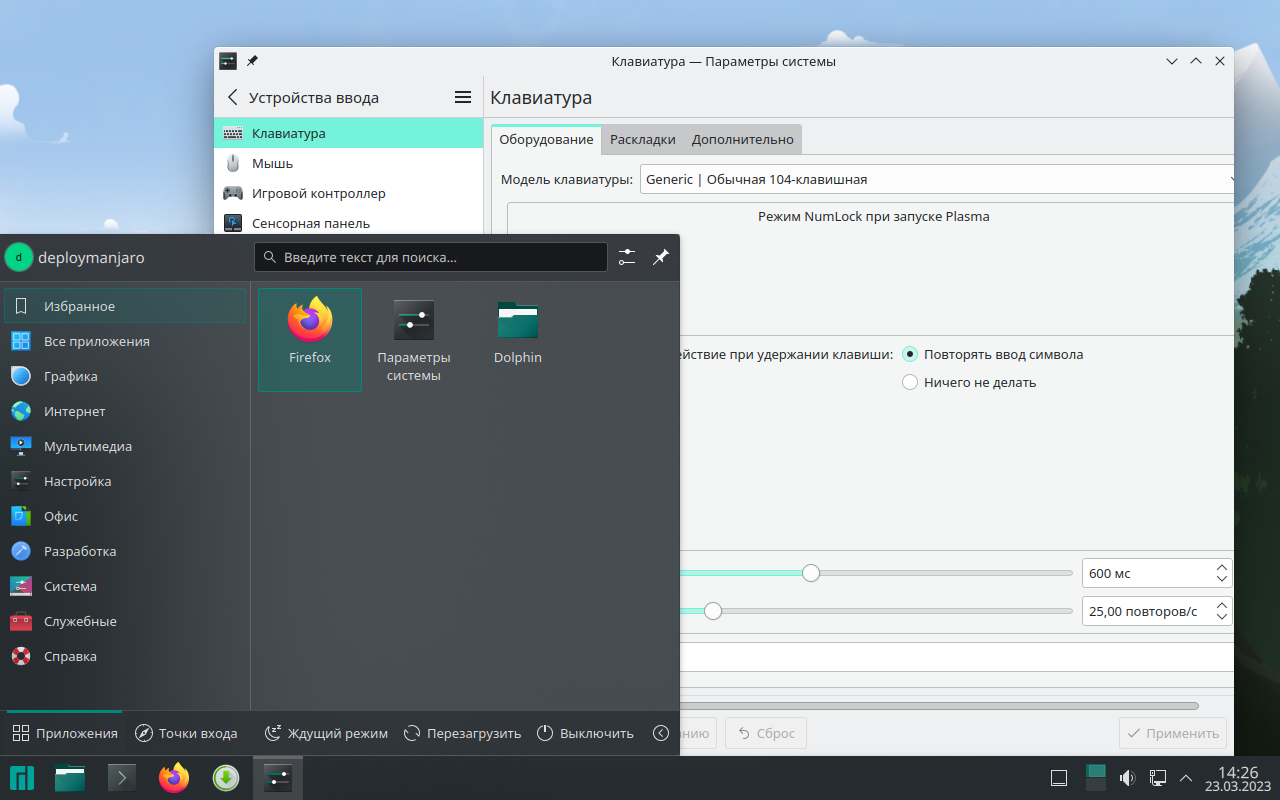Open the Настройка category
The width and height of the screenshot is (1280, 800).
[x=124, y=481]
